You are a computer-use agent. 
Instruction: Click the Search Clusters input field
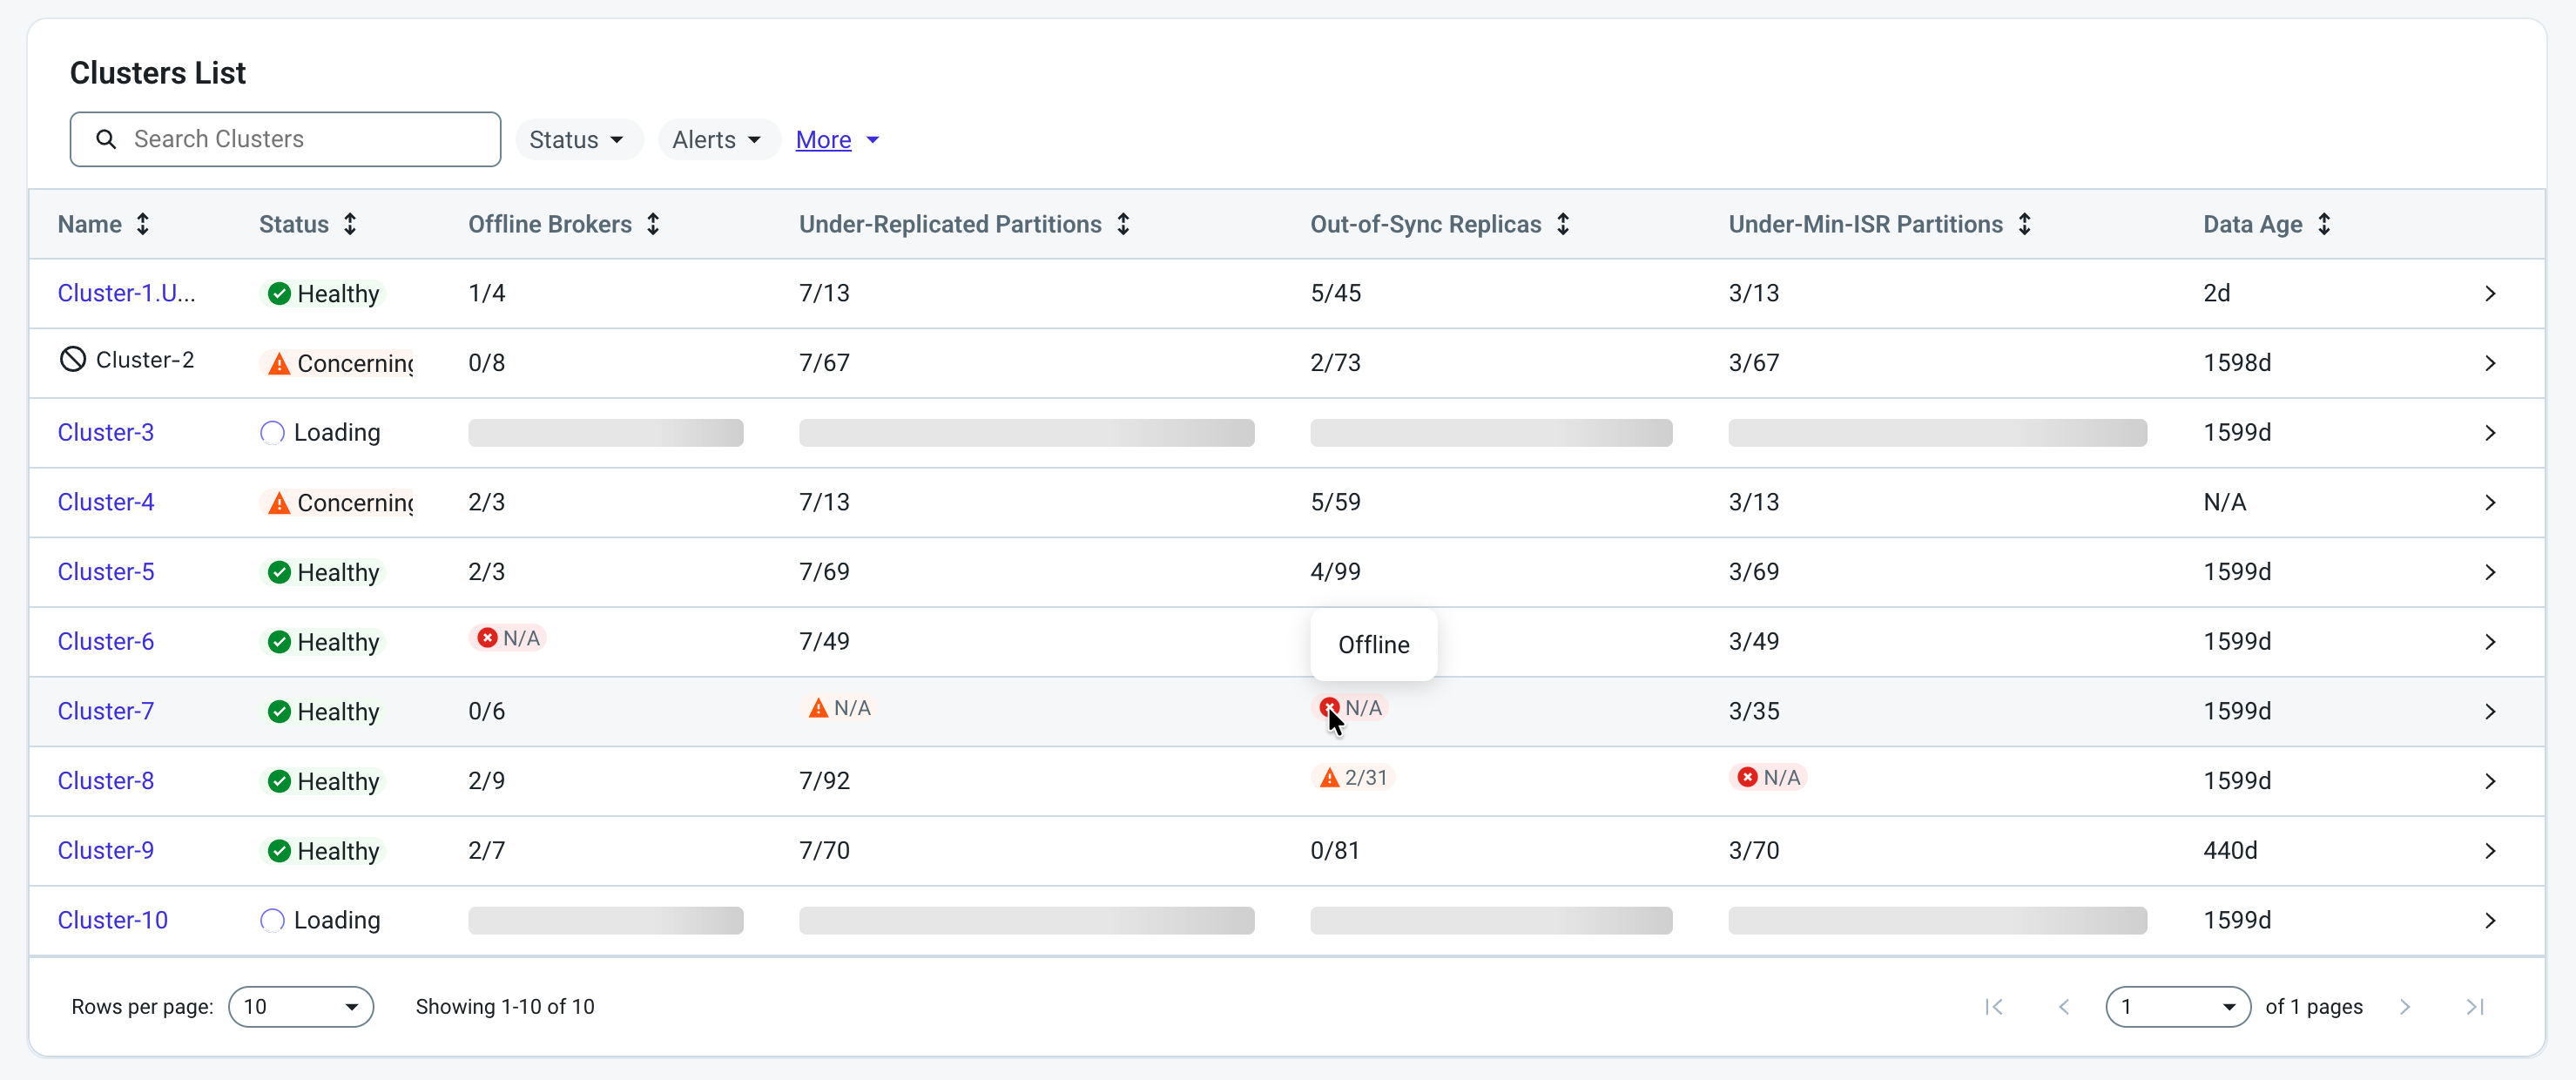[285, 139]
